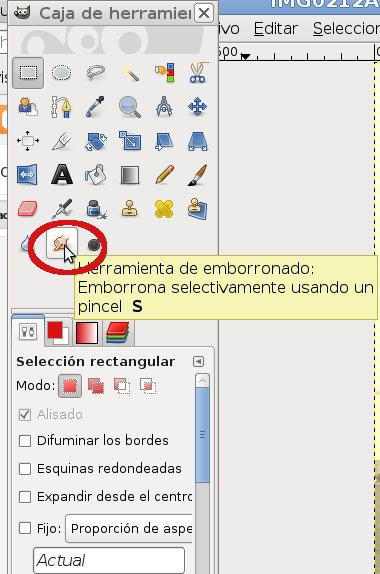Click the Actual aspect ratio input field

click(109, 560)
